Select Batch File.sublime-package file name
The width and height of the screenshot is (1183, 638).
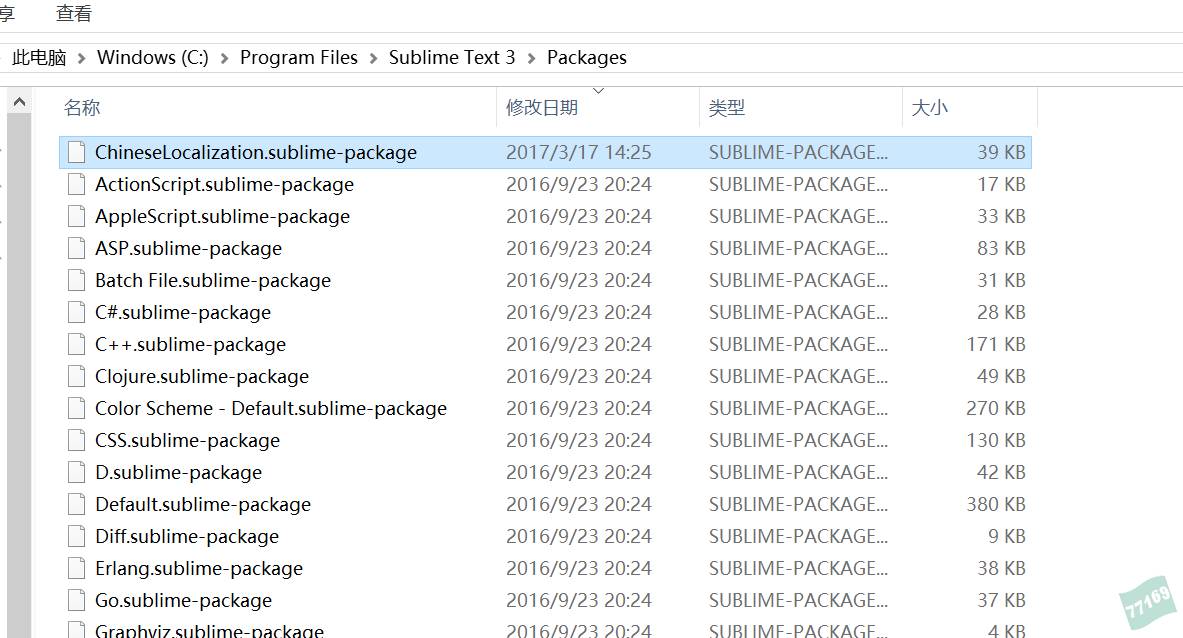pyautogui.click(x=213, y=281)
